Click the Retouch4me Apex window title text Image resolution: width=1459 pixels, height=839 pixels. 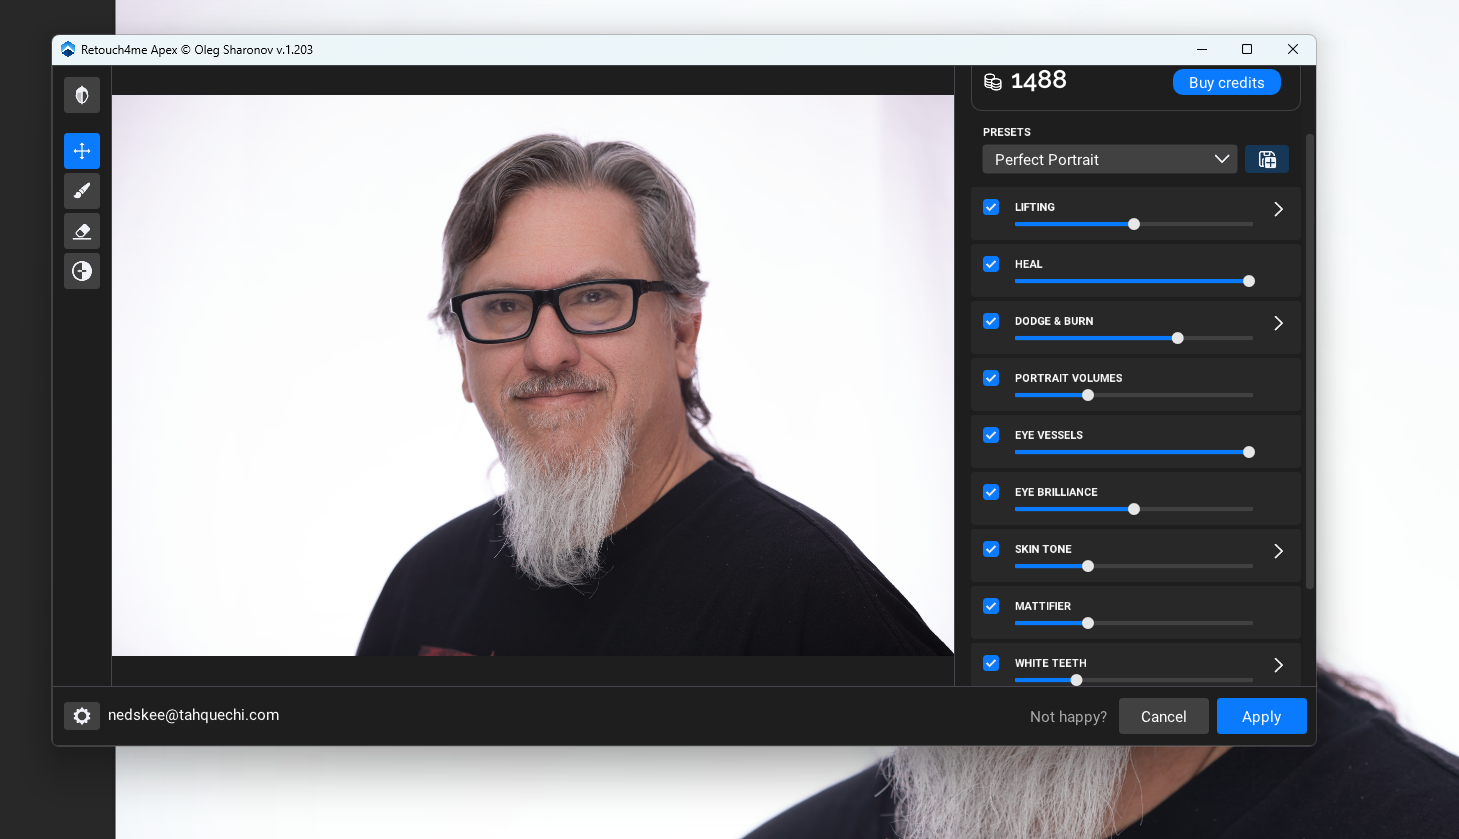tap(197, 49)
